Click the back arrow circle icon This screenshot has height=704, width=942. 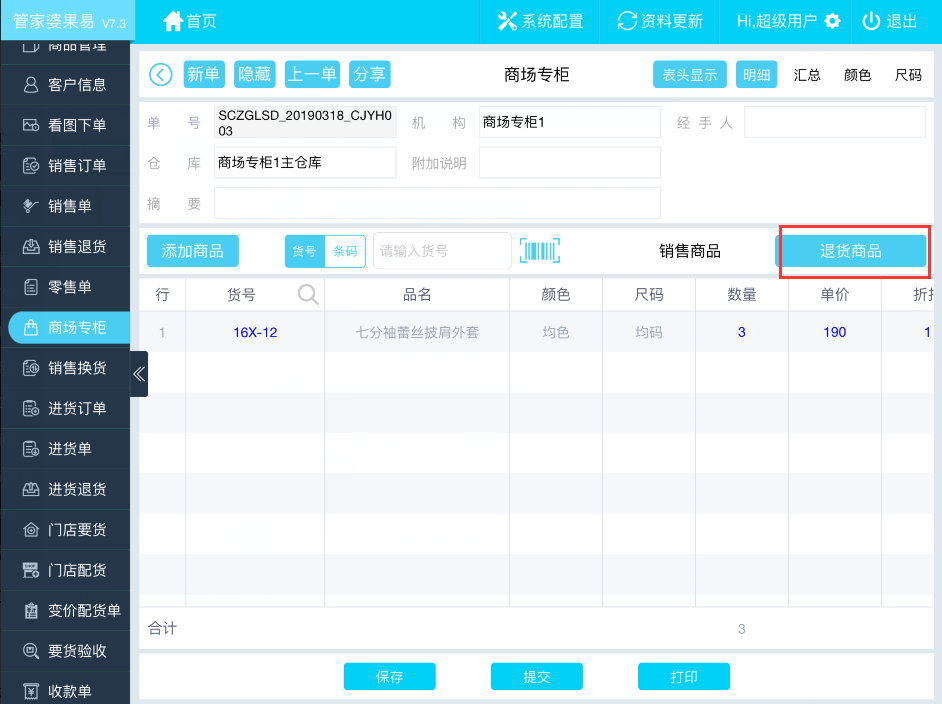coord(160,74)
